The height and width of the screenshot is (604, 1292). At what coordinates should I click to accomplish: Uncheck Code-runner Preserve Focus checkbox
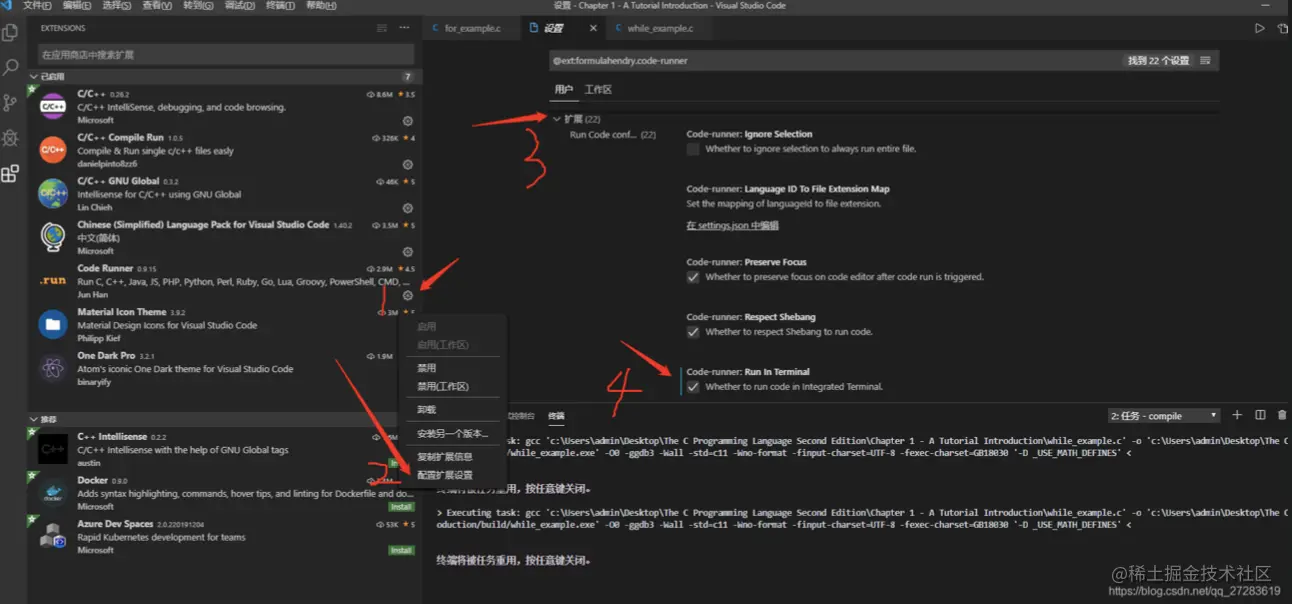pyautogui.click(x=693, y=277)
